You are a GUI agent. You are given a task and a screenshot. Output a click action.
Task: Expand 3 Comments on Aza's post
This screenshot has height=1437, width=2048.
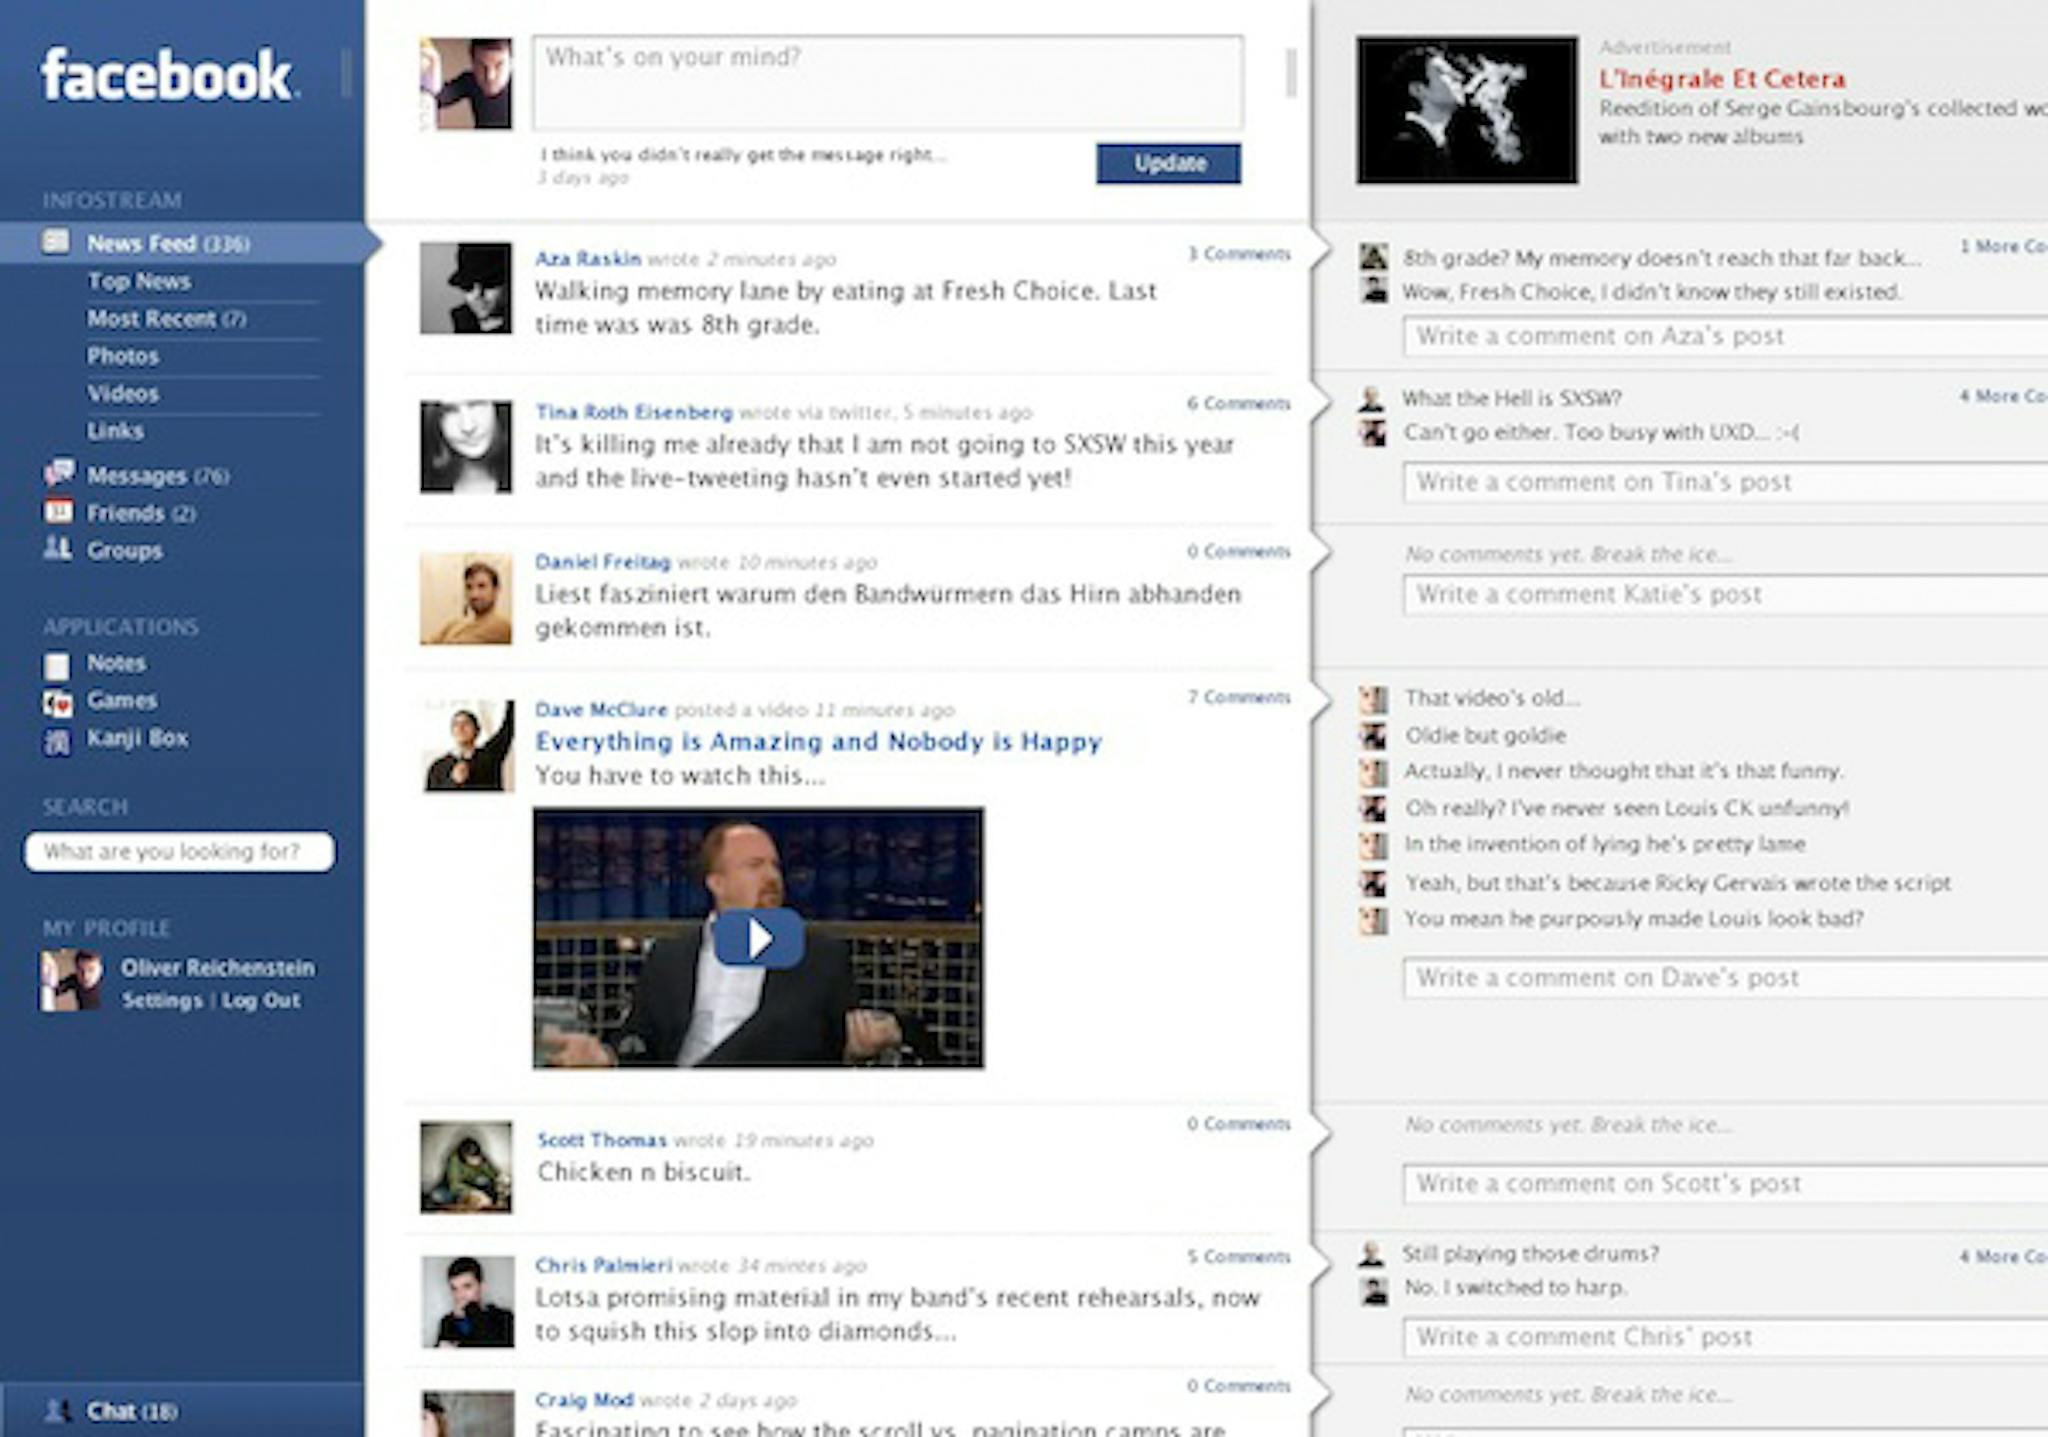1238,254
